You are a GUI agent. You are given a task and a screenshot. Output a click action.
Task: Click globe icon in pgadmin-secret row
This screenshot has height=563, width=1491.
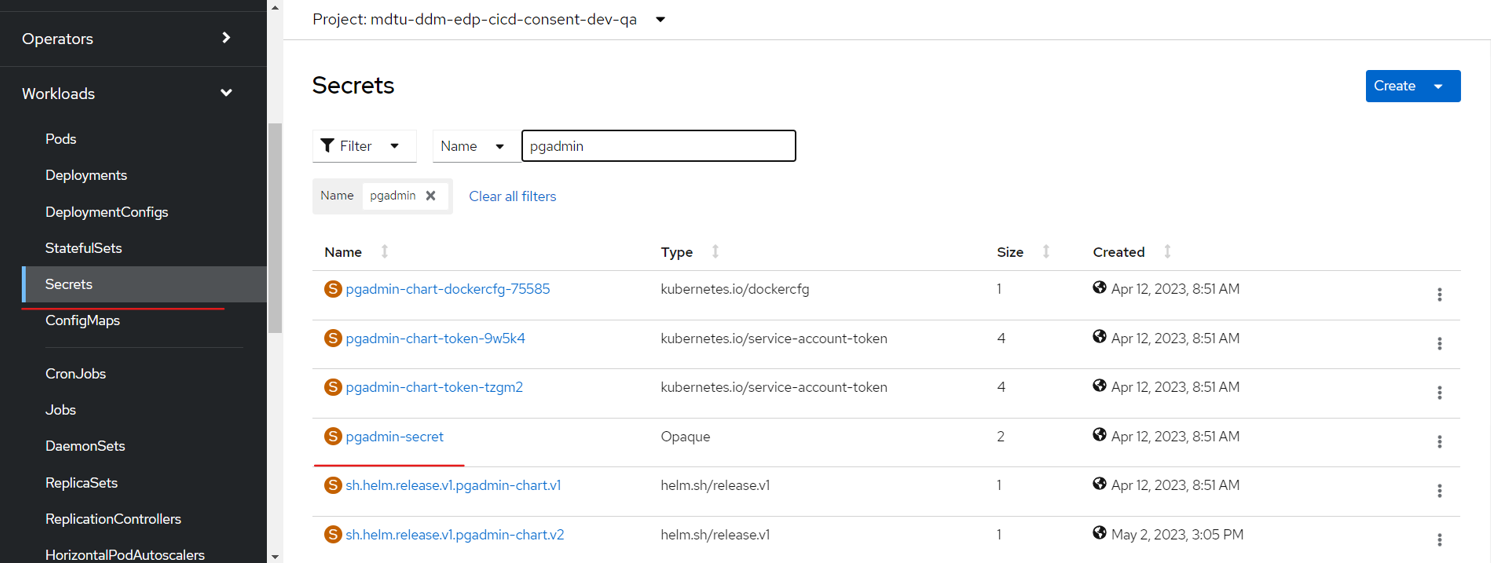pos(1100,435)
